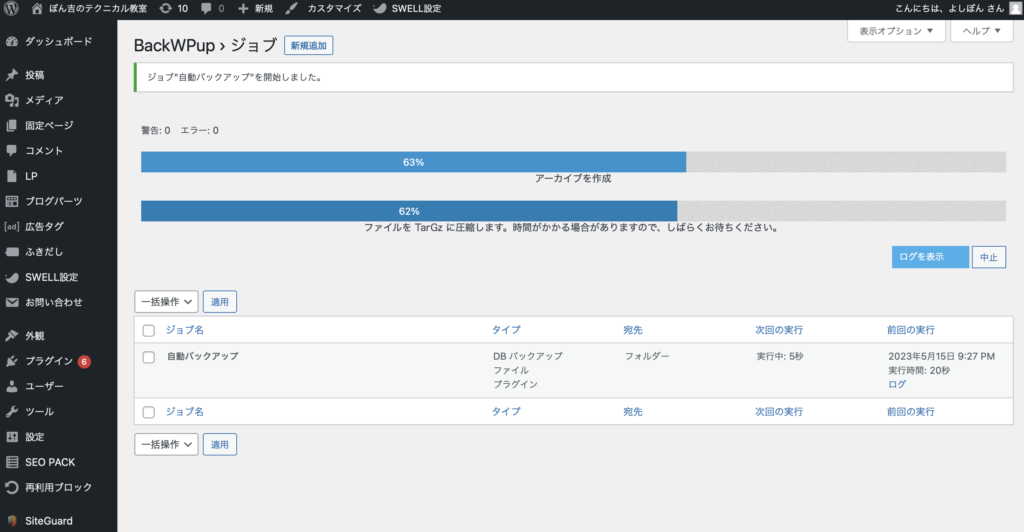This screenshot has height=532, width=1024.
Task: Tick the select-all checkbox in table footer
Action: coord(149,412)
